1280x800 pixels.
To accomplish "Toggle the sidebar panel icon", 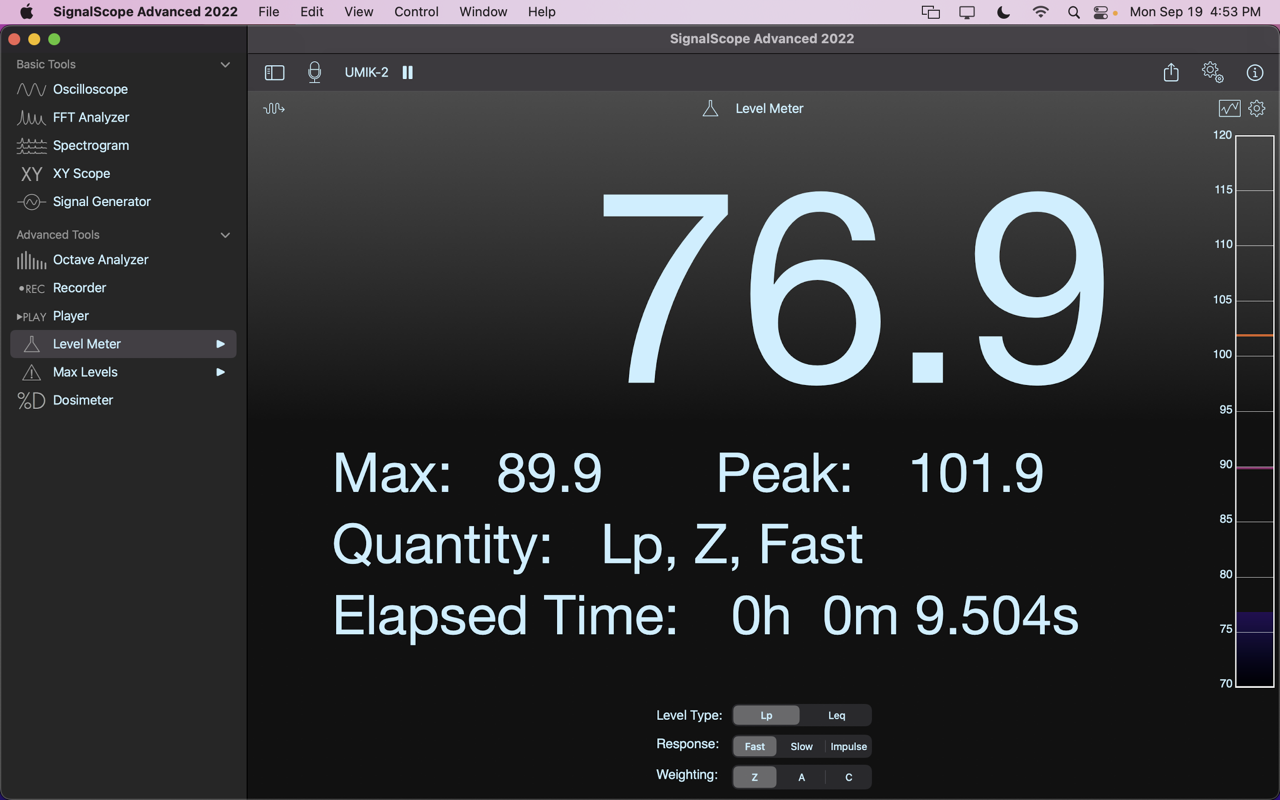I will click(274, 72).
